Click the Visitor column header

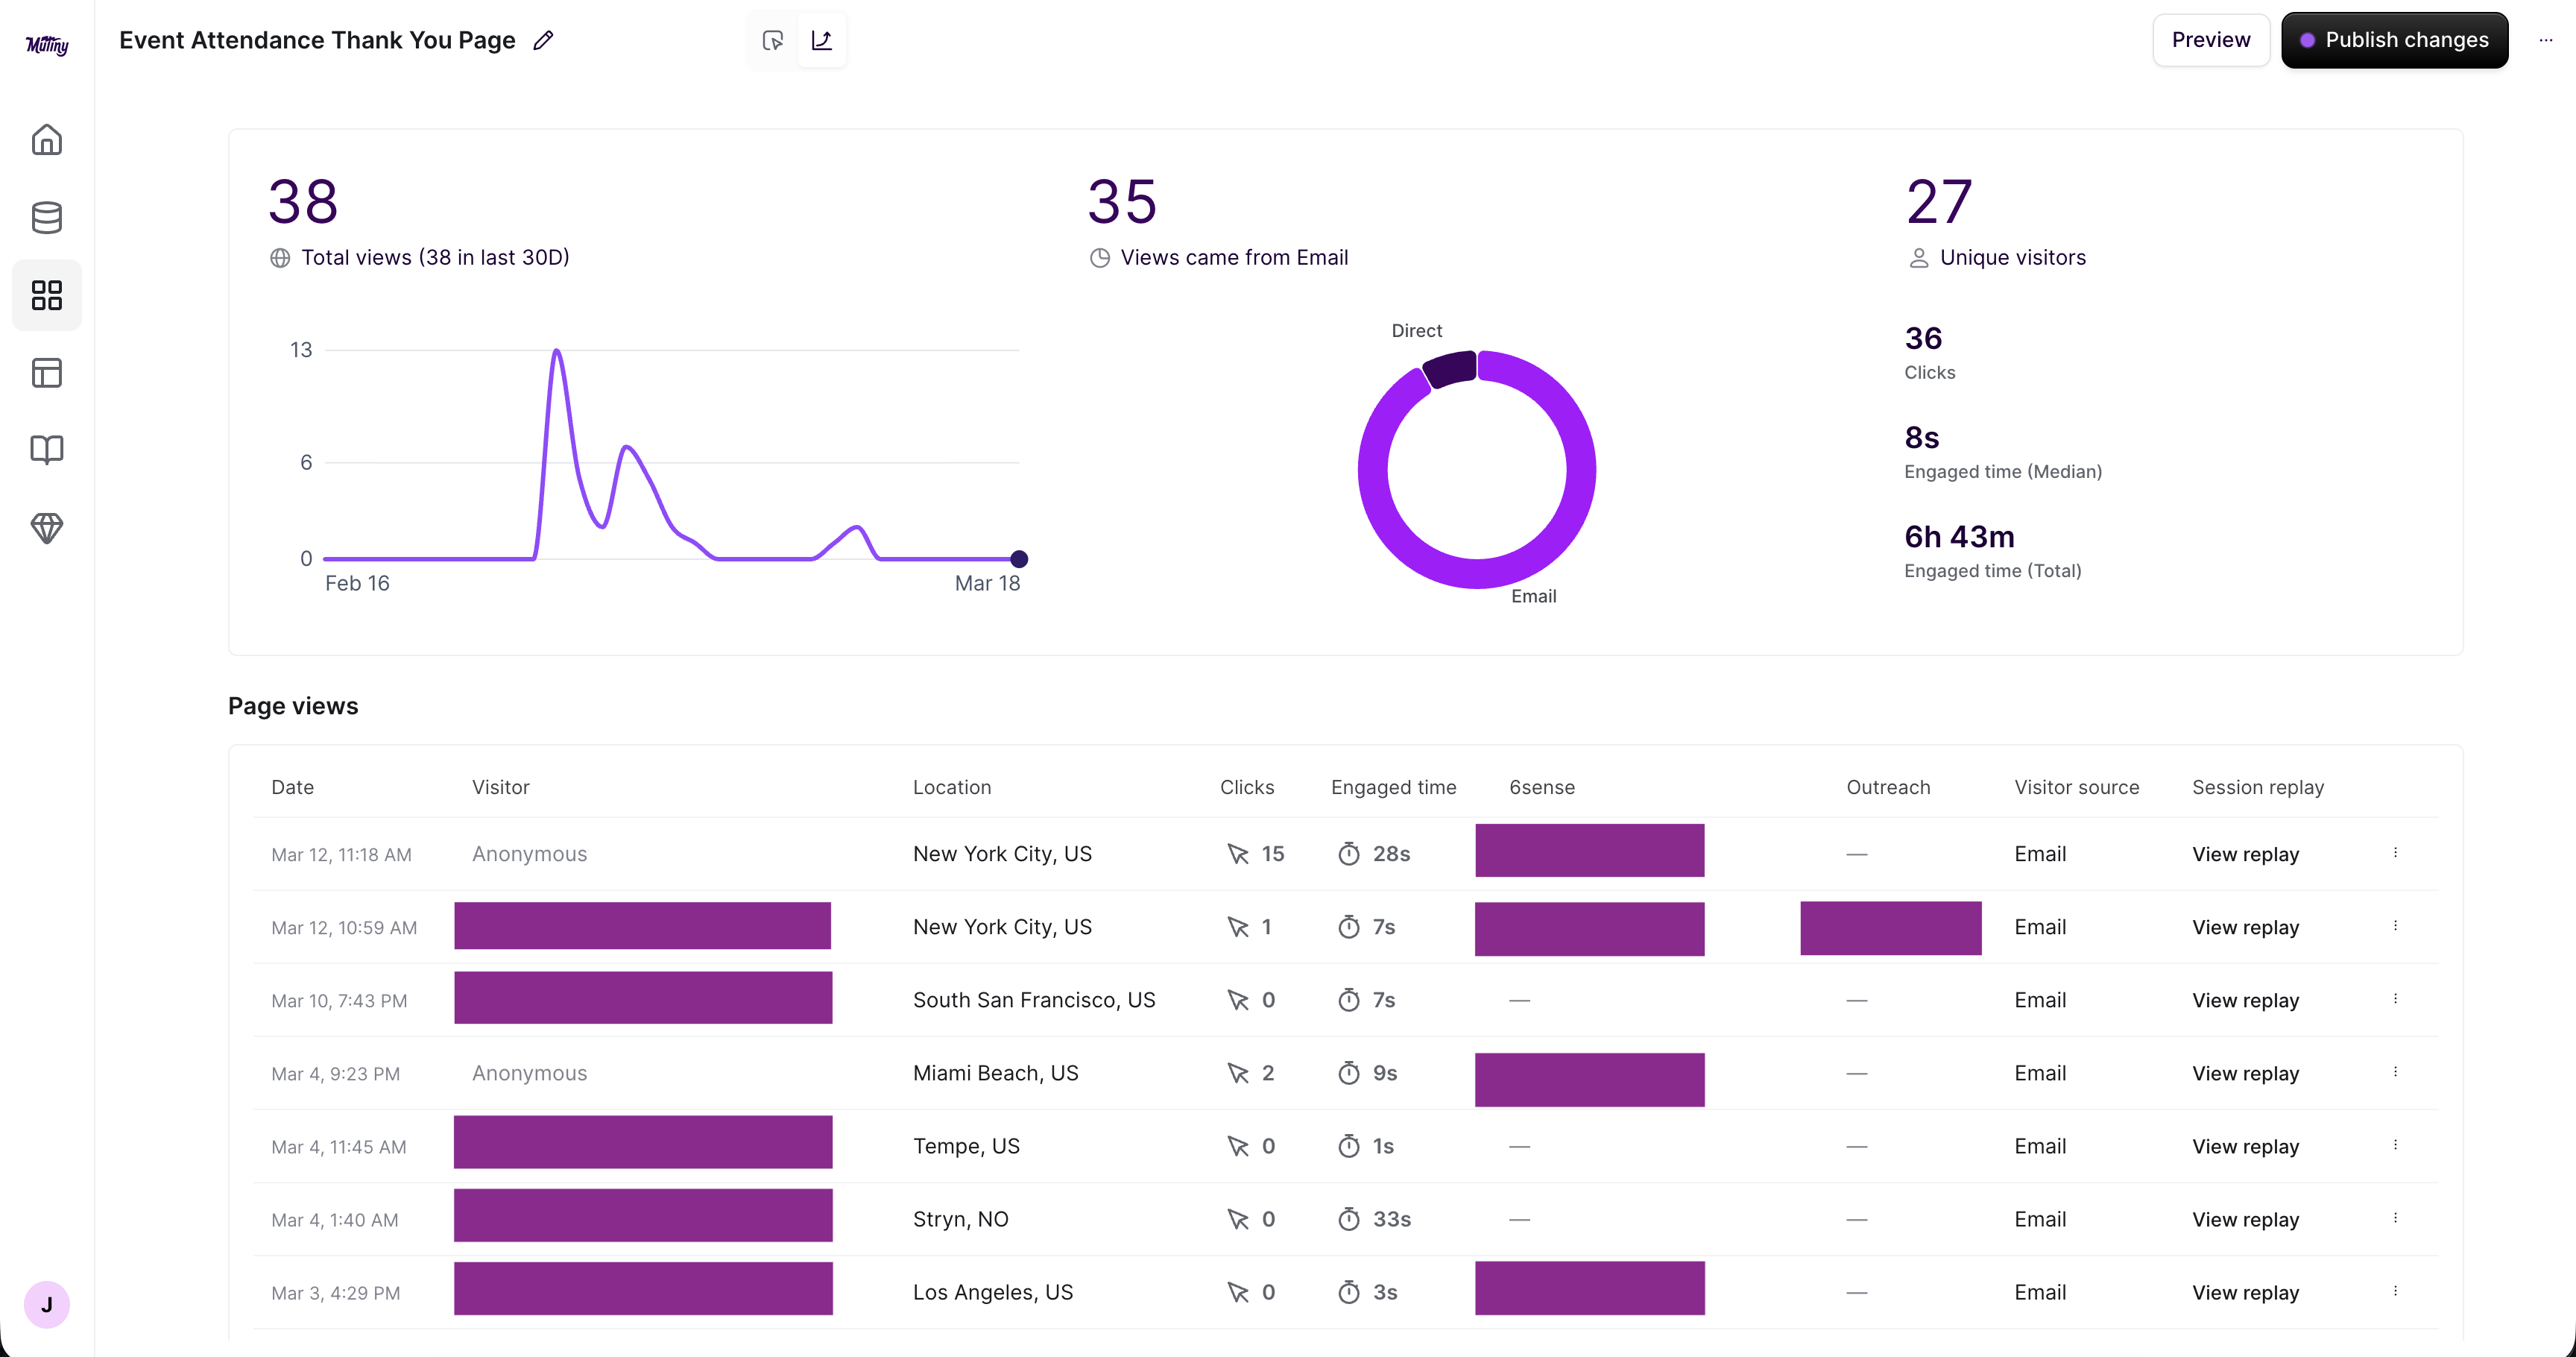point(501,787)
